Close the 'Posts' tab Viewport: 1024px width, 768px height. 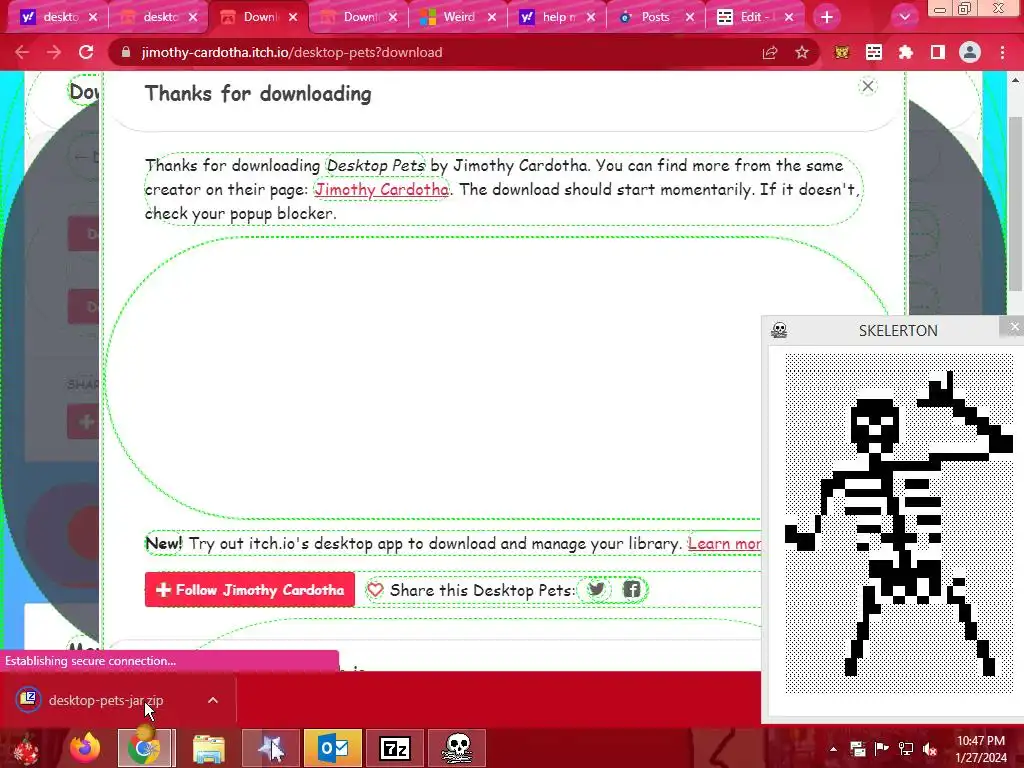690,18
